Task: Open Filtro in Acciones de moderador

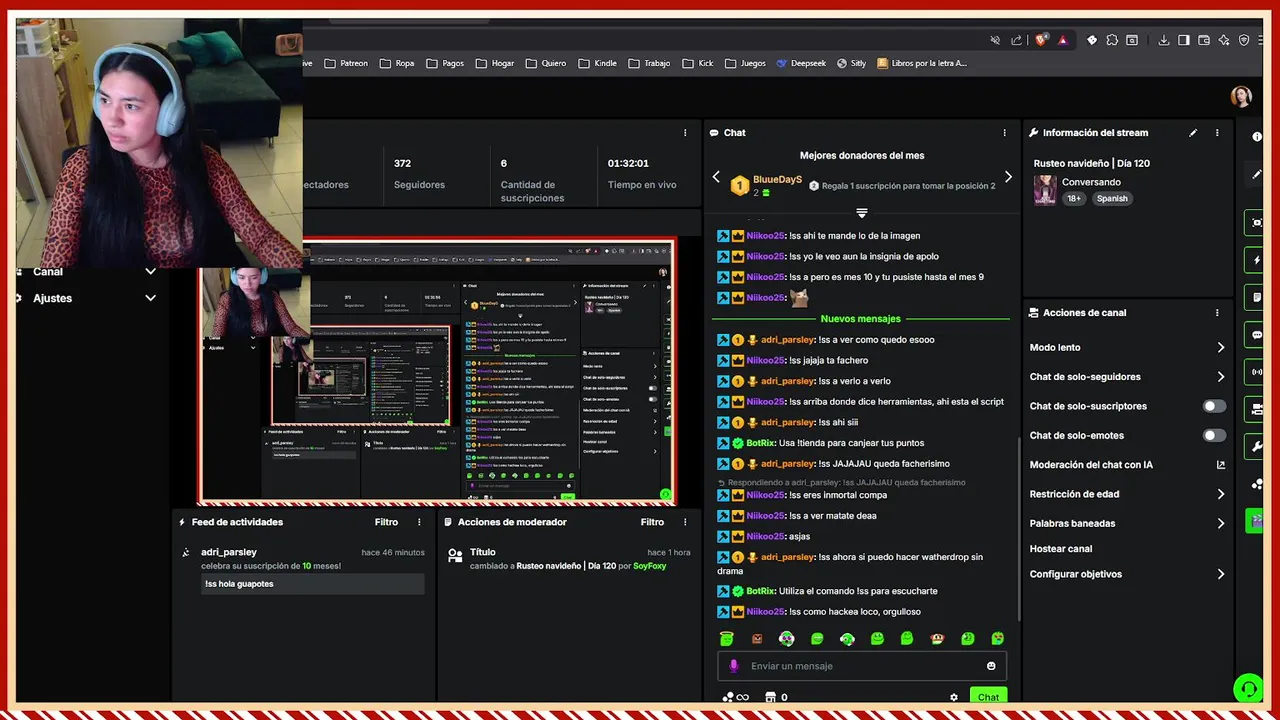Action: tap(652, 522)
